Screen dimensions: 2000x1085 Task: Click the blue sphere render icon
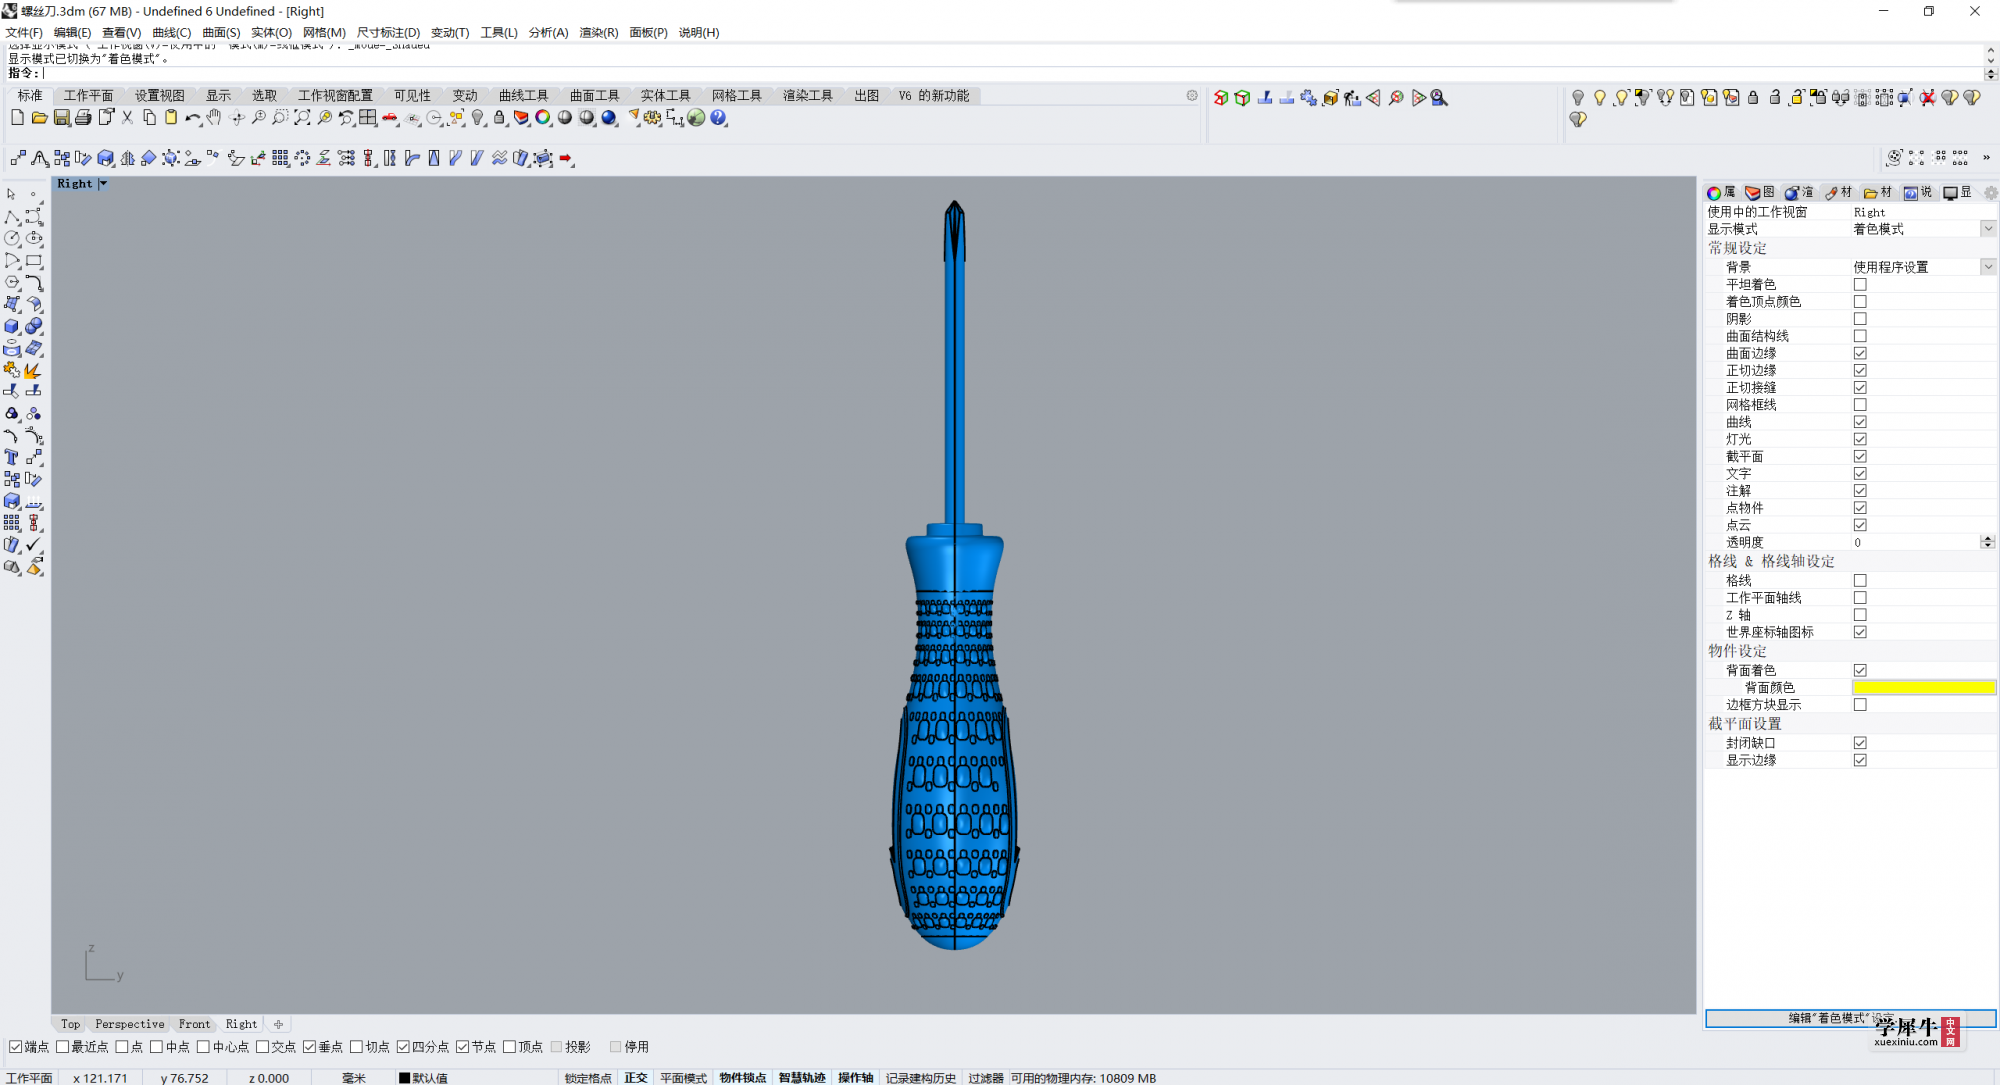tap(609, 118)
